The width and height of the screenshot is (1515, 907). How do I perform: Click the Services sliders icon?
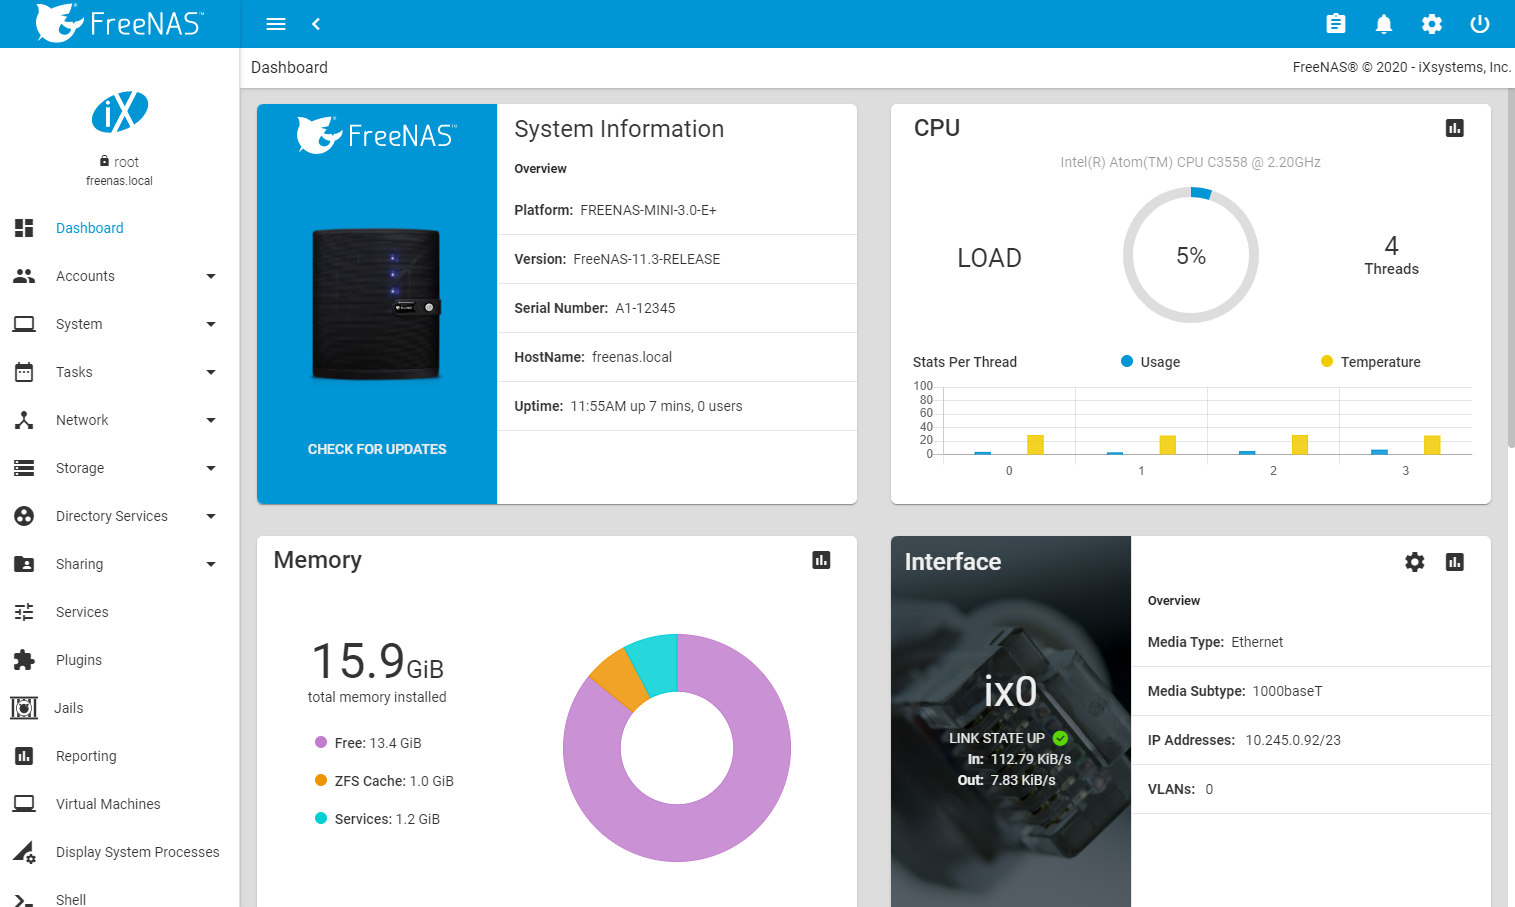point(24,612)
